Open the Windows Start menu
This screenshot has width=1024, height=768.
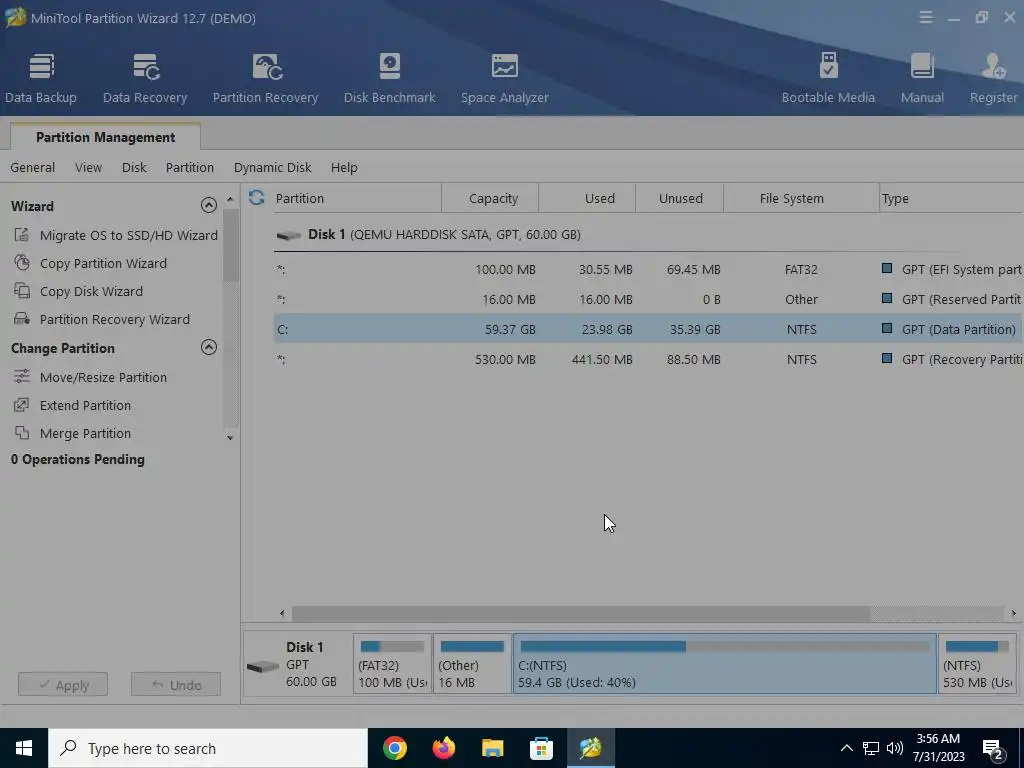tap(24, 748)
